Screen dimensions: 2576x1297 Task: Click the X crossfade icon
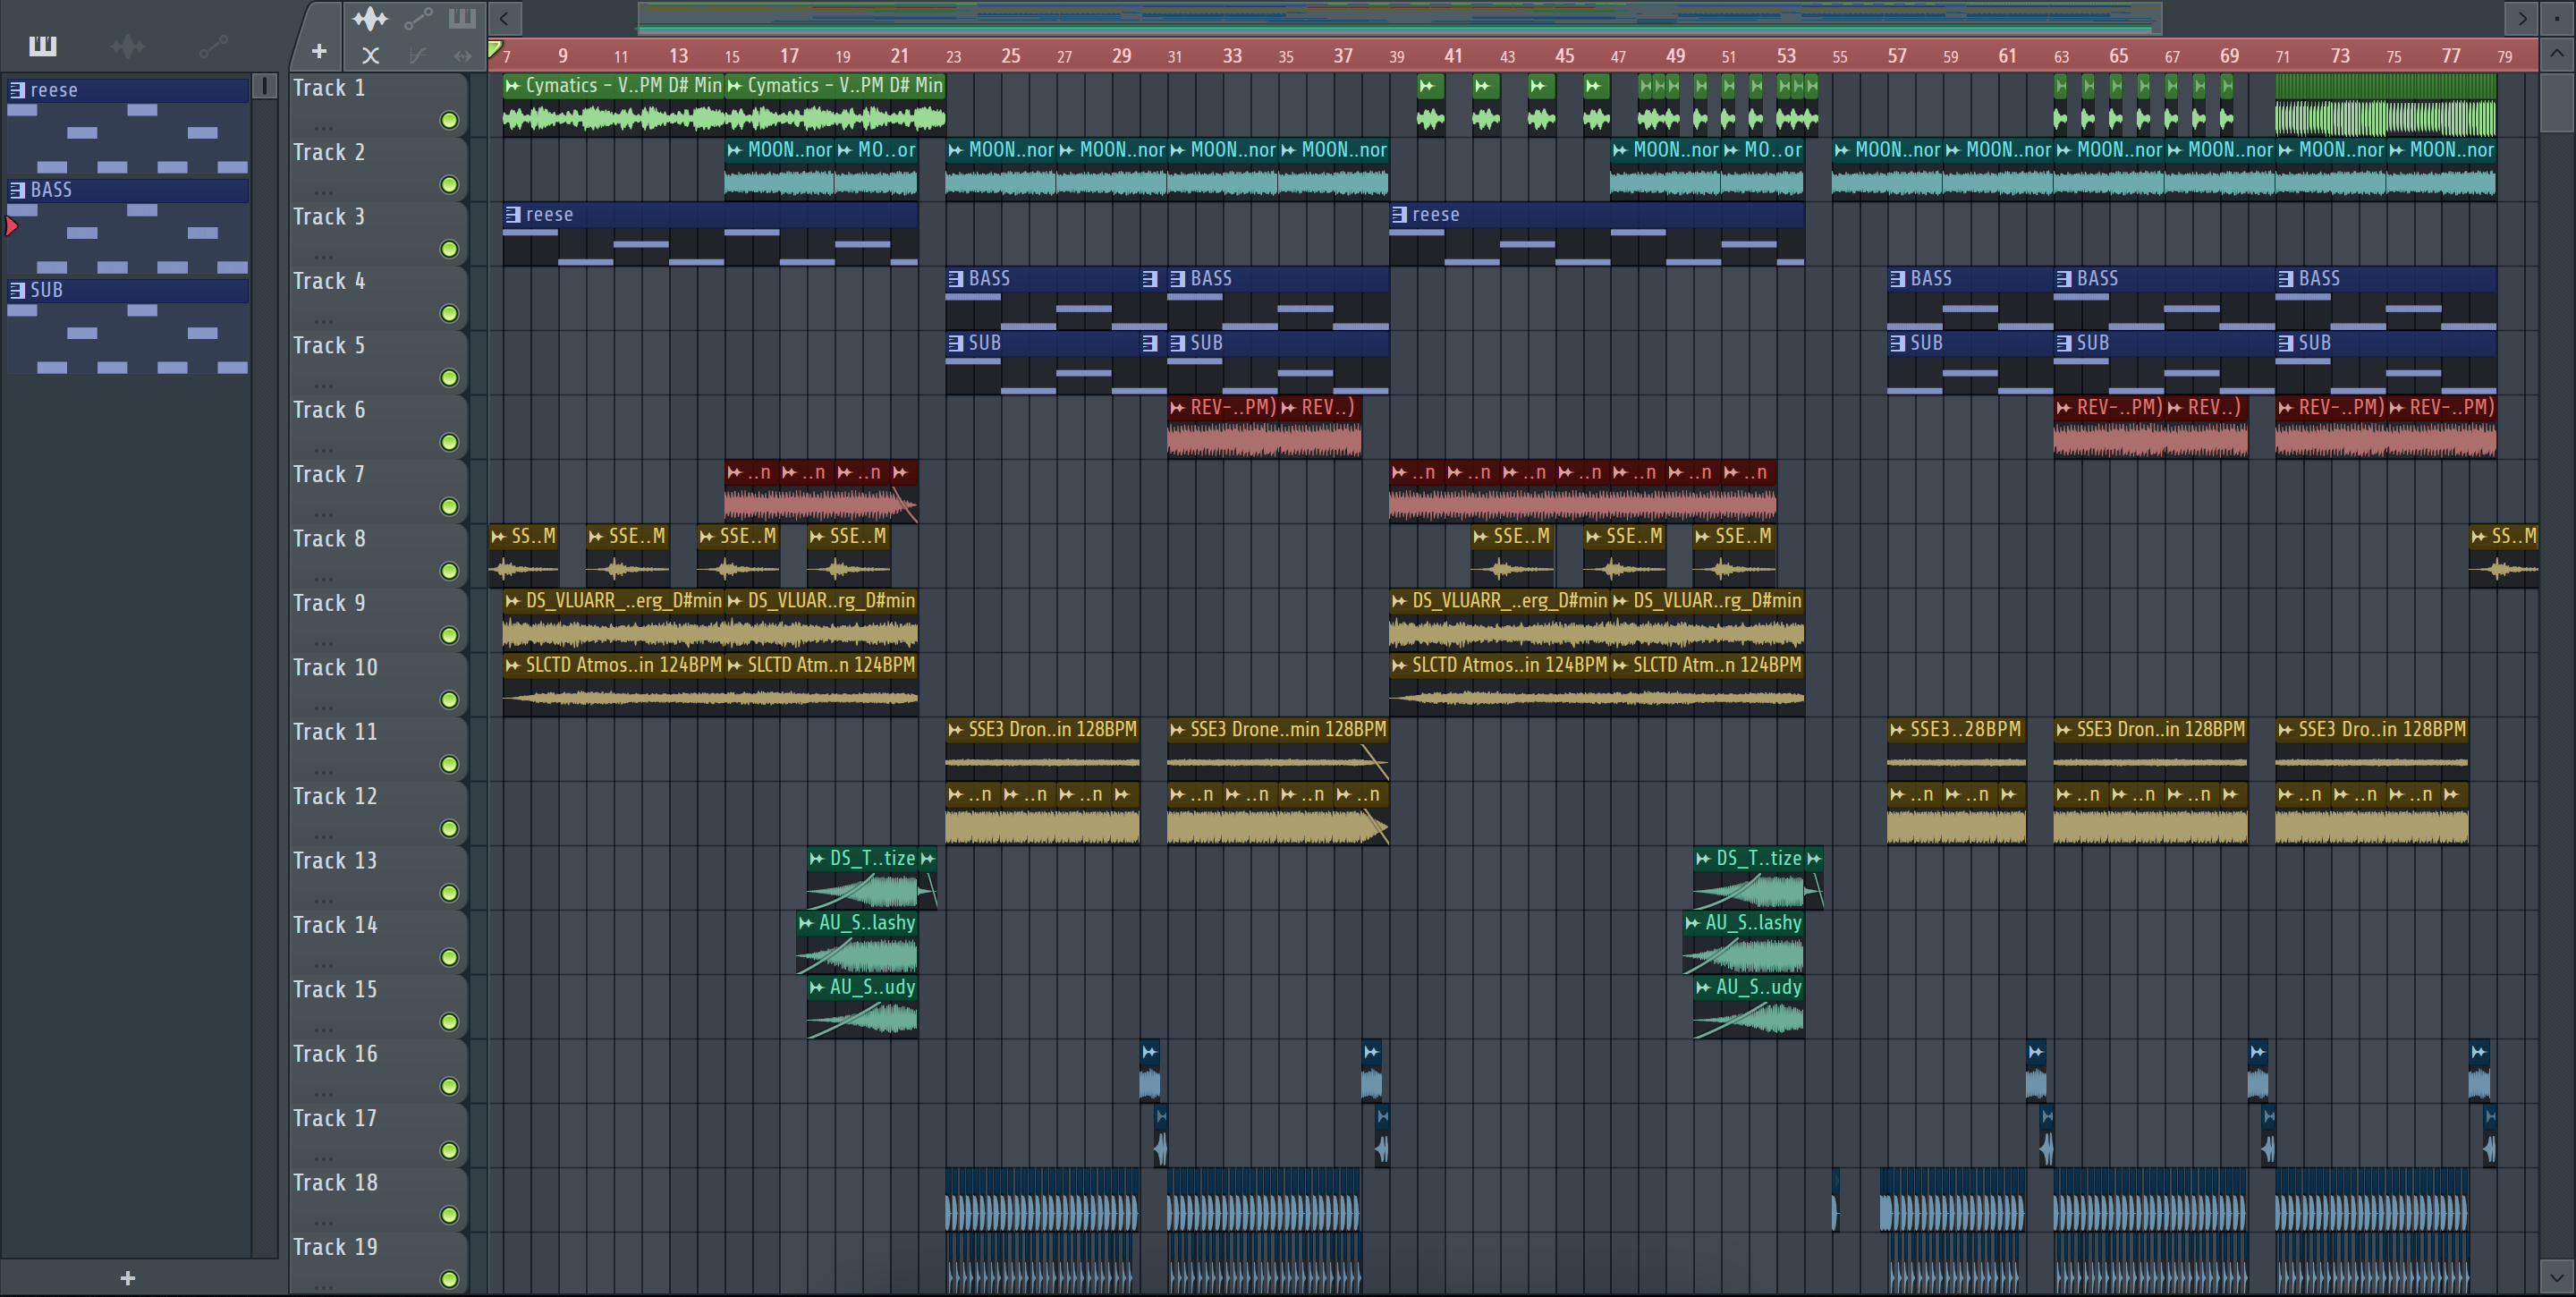370,56
